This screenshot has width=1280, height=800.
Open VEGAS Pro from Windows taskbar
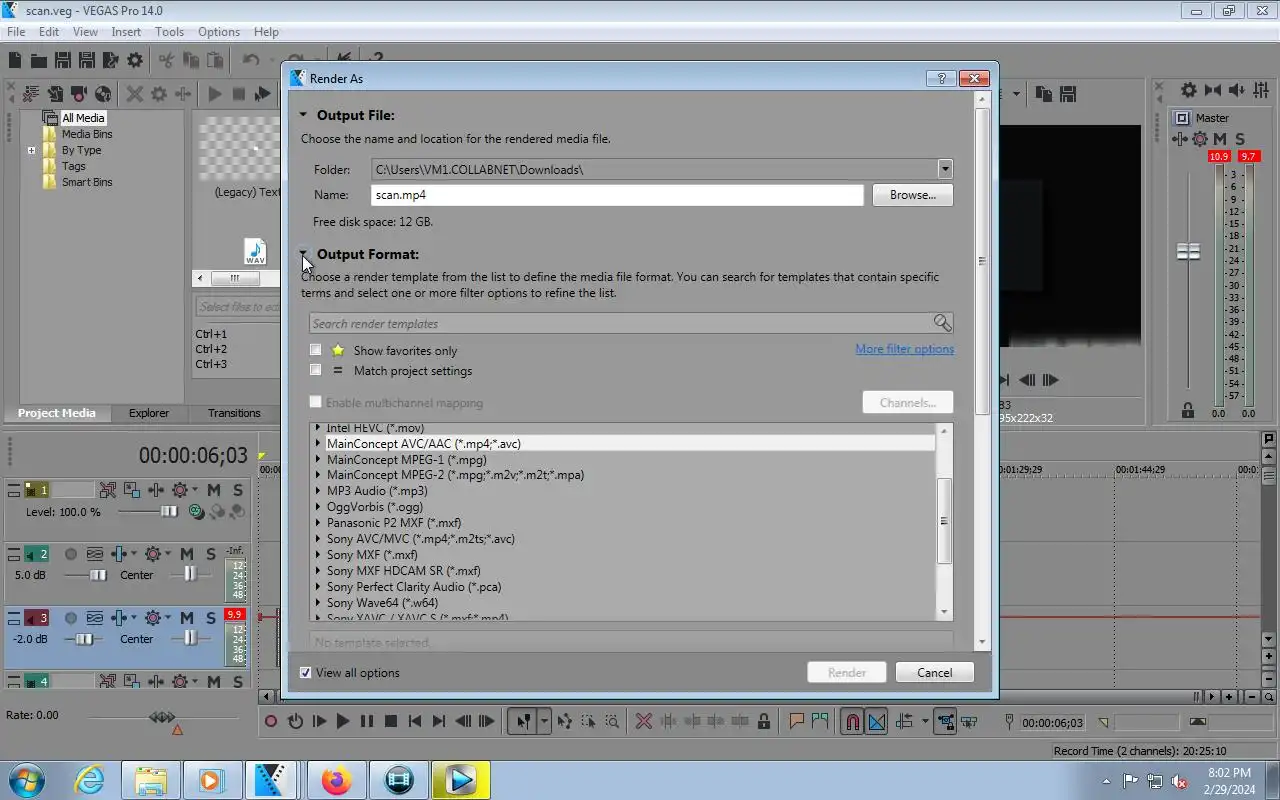[x=270, y=779]
